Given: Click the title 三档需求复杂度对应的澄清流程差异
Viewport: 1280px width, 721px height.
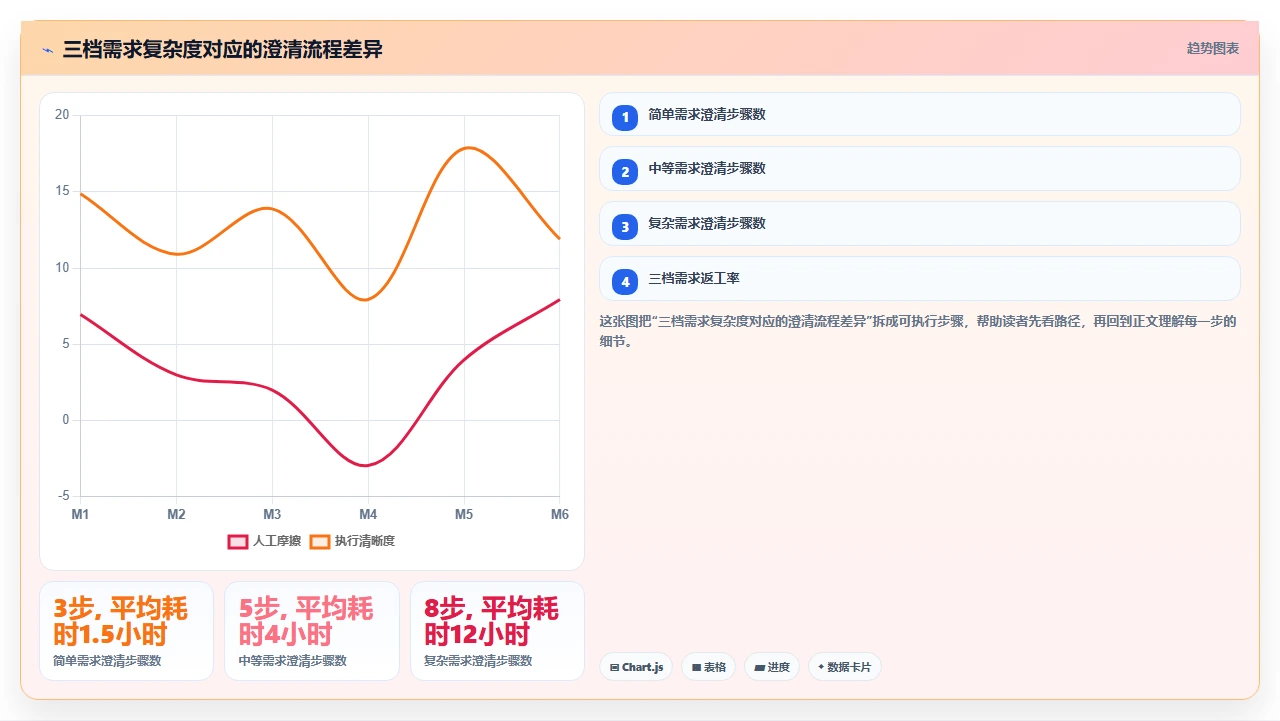Looking at the screenshot, I should (x=222, y=49).
